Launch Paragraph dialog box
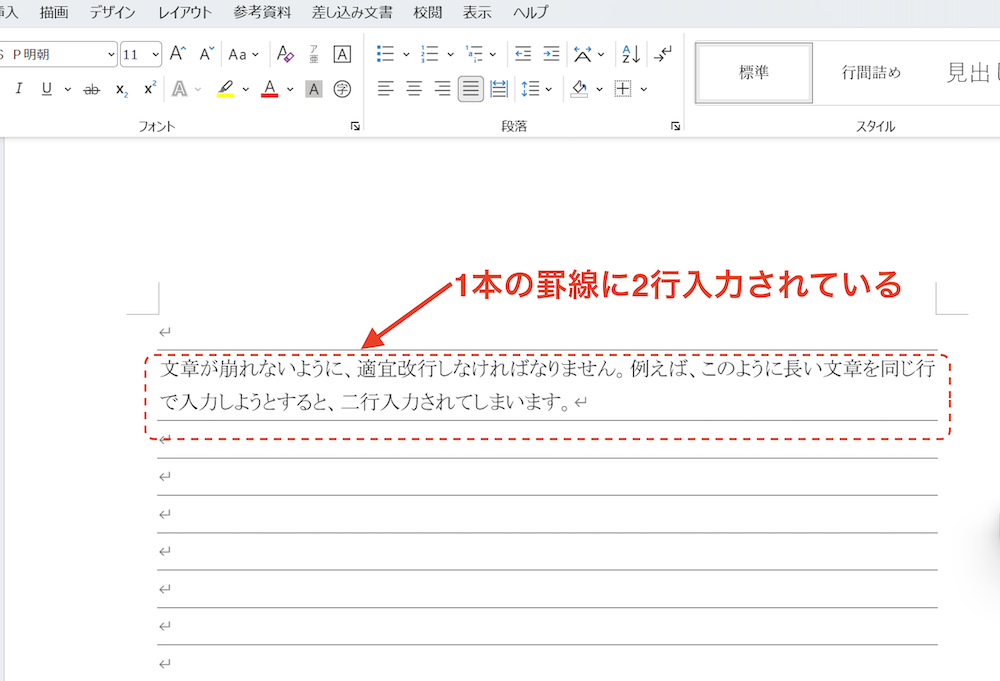This screenshot has width=1000, height=681. (x=675, y=126)
